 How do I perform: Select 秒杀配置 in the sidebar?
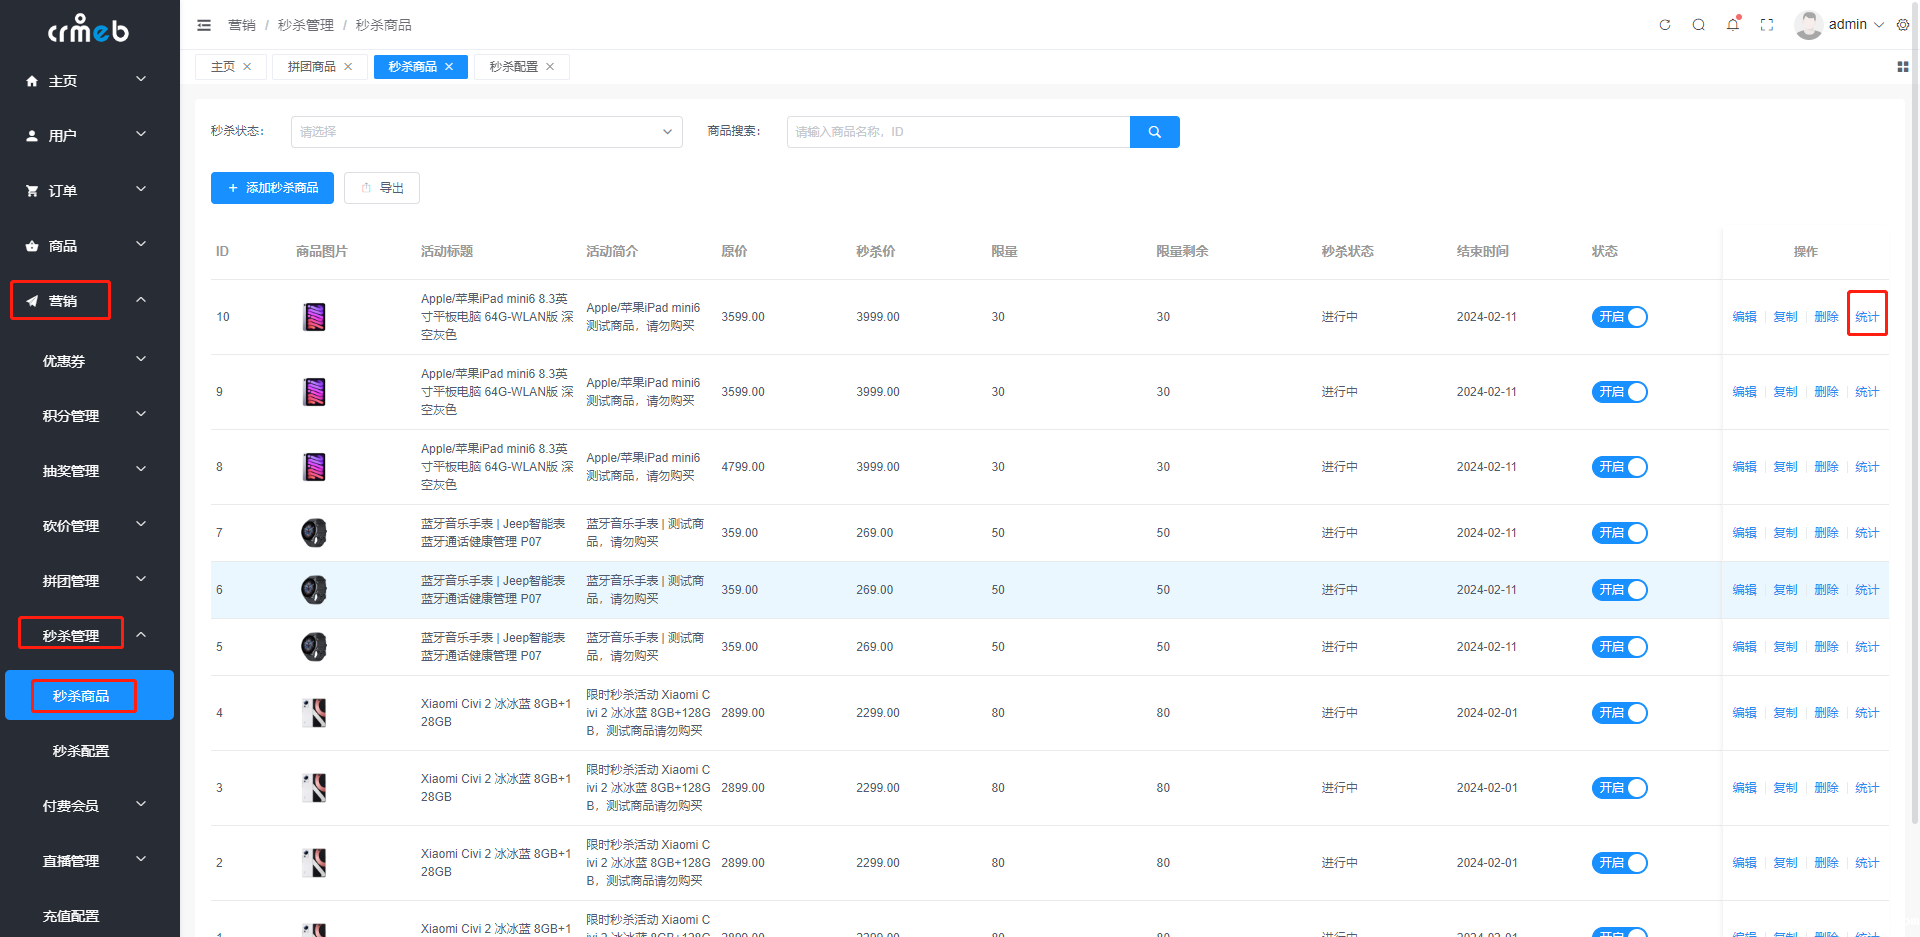click(x=81, y=751)
